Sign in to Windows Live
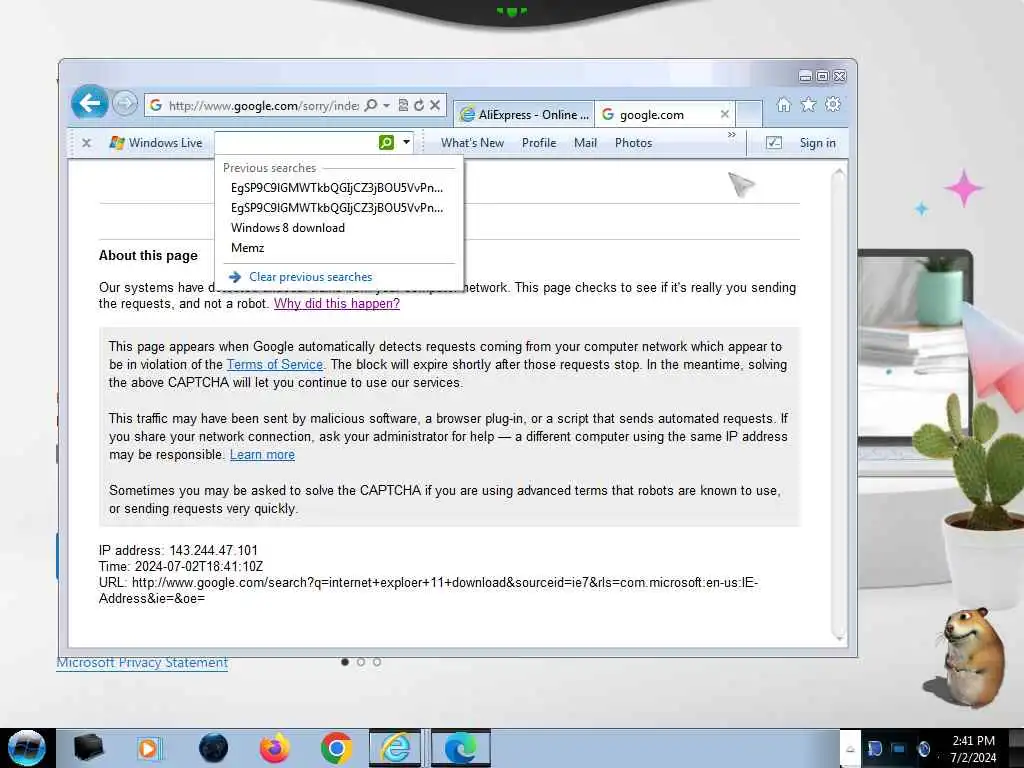 (818, 142)
